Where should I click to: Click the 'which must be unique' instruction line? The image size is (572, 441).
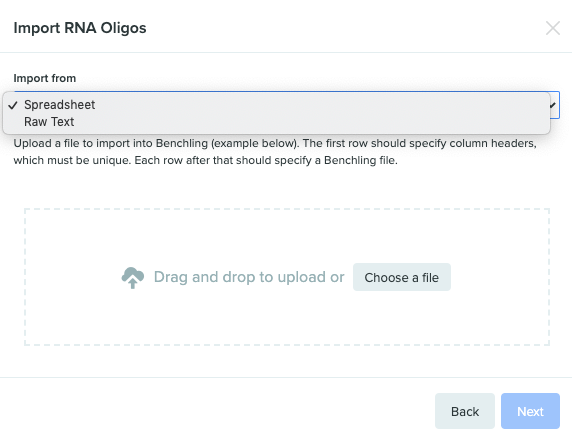[205, 160]
